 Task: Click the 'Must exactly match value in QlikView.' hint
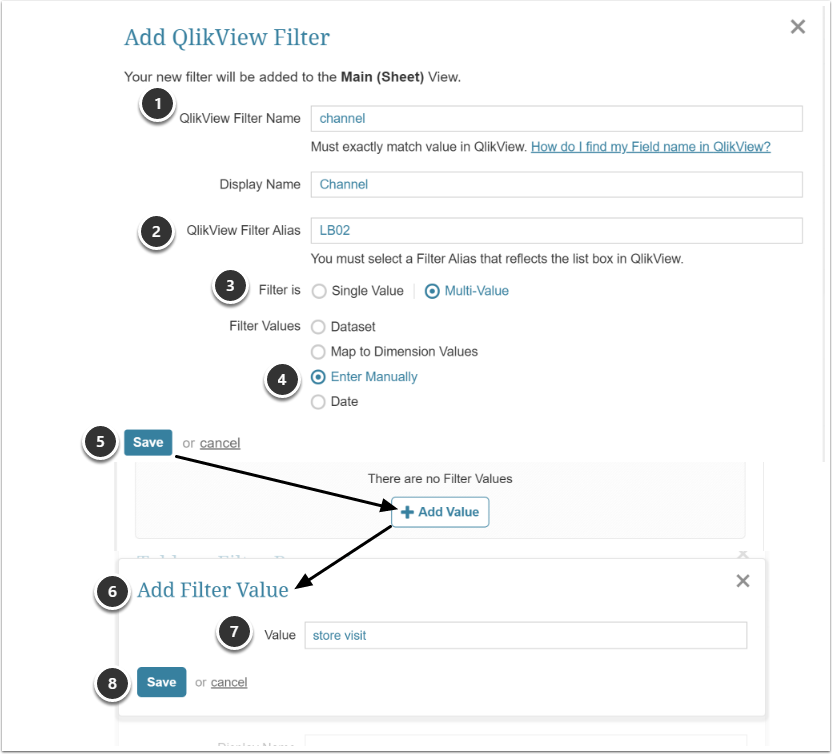pos(419,147)
